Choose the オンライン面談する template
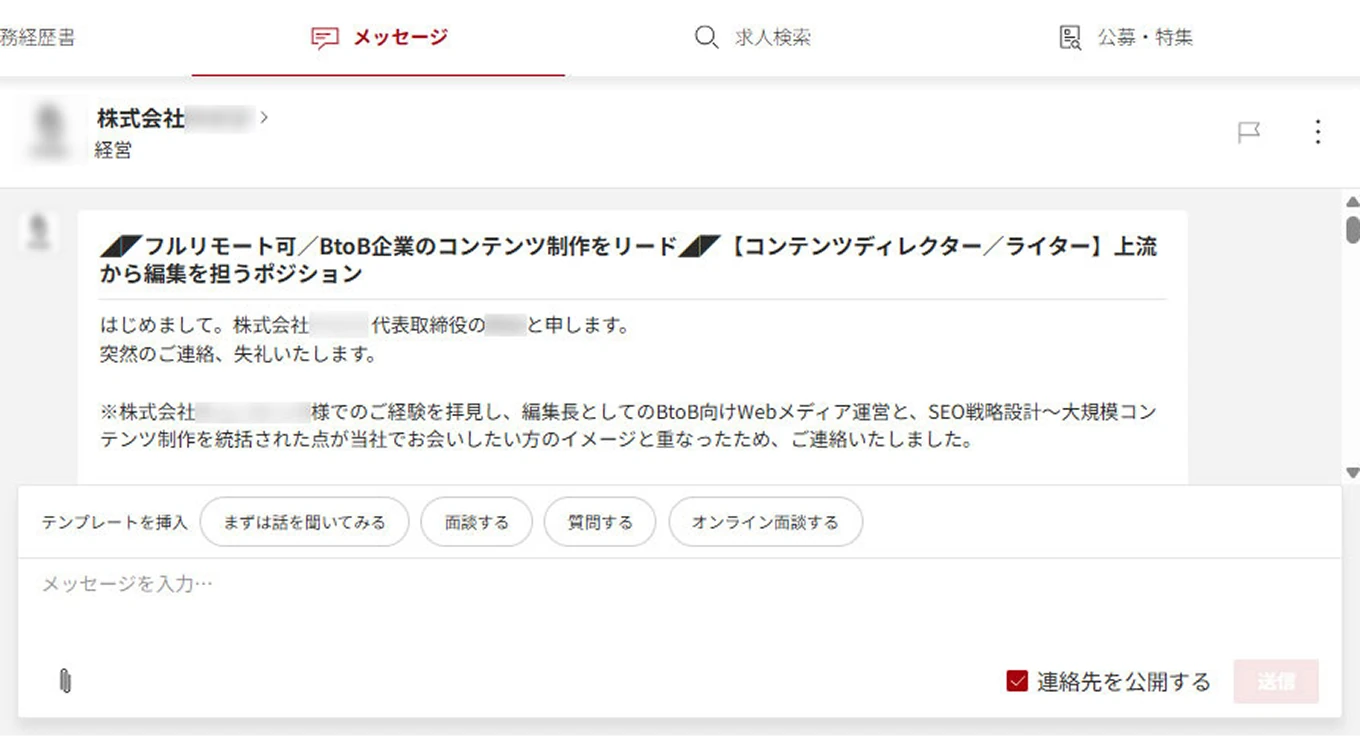Viewport: 1360px width, 736px height. pyautogui.click(x=765, y=521)
